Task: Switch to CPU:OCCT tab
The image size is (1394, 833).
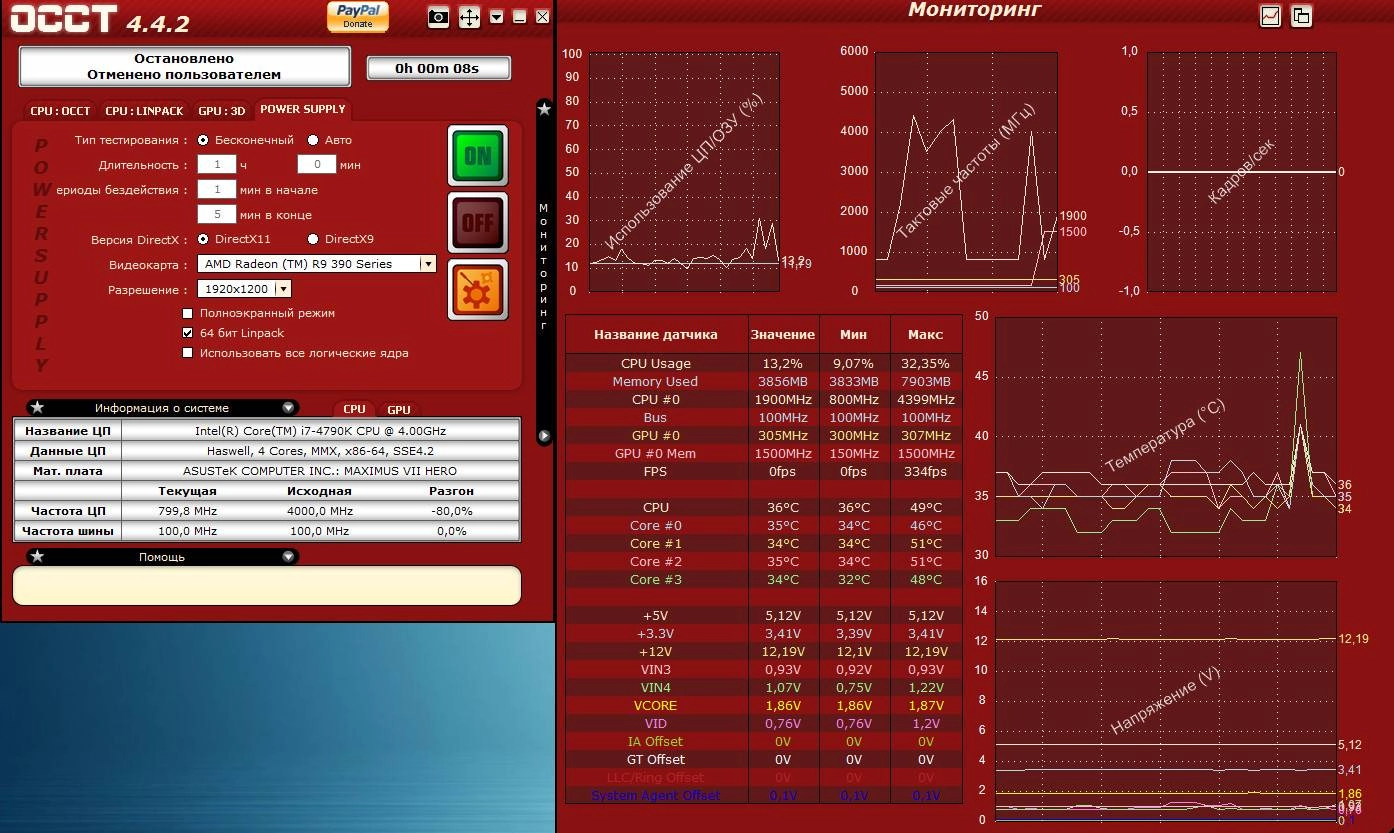Action: click(x=60, y=111)
